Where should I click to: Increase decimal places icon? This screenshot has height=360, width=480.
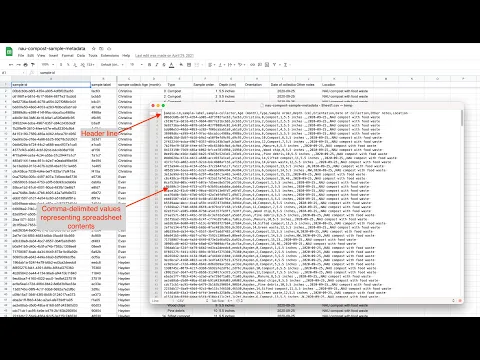click(x=83, y=65)
